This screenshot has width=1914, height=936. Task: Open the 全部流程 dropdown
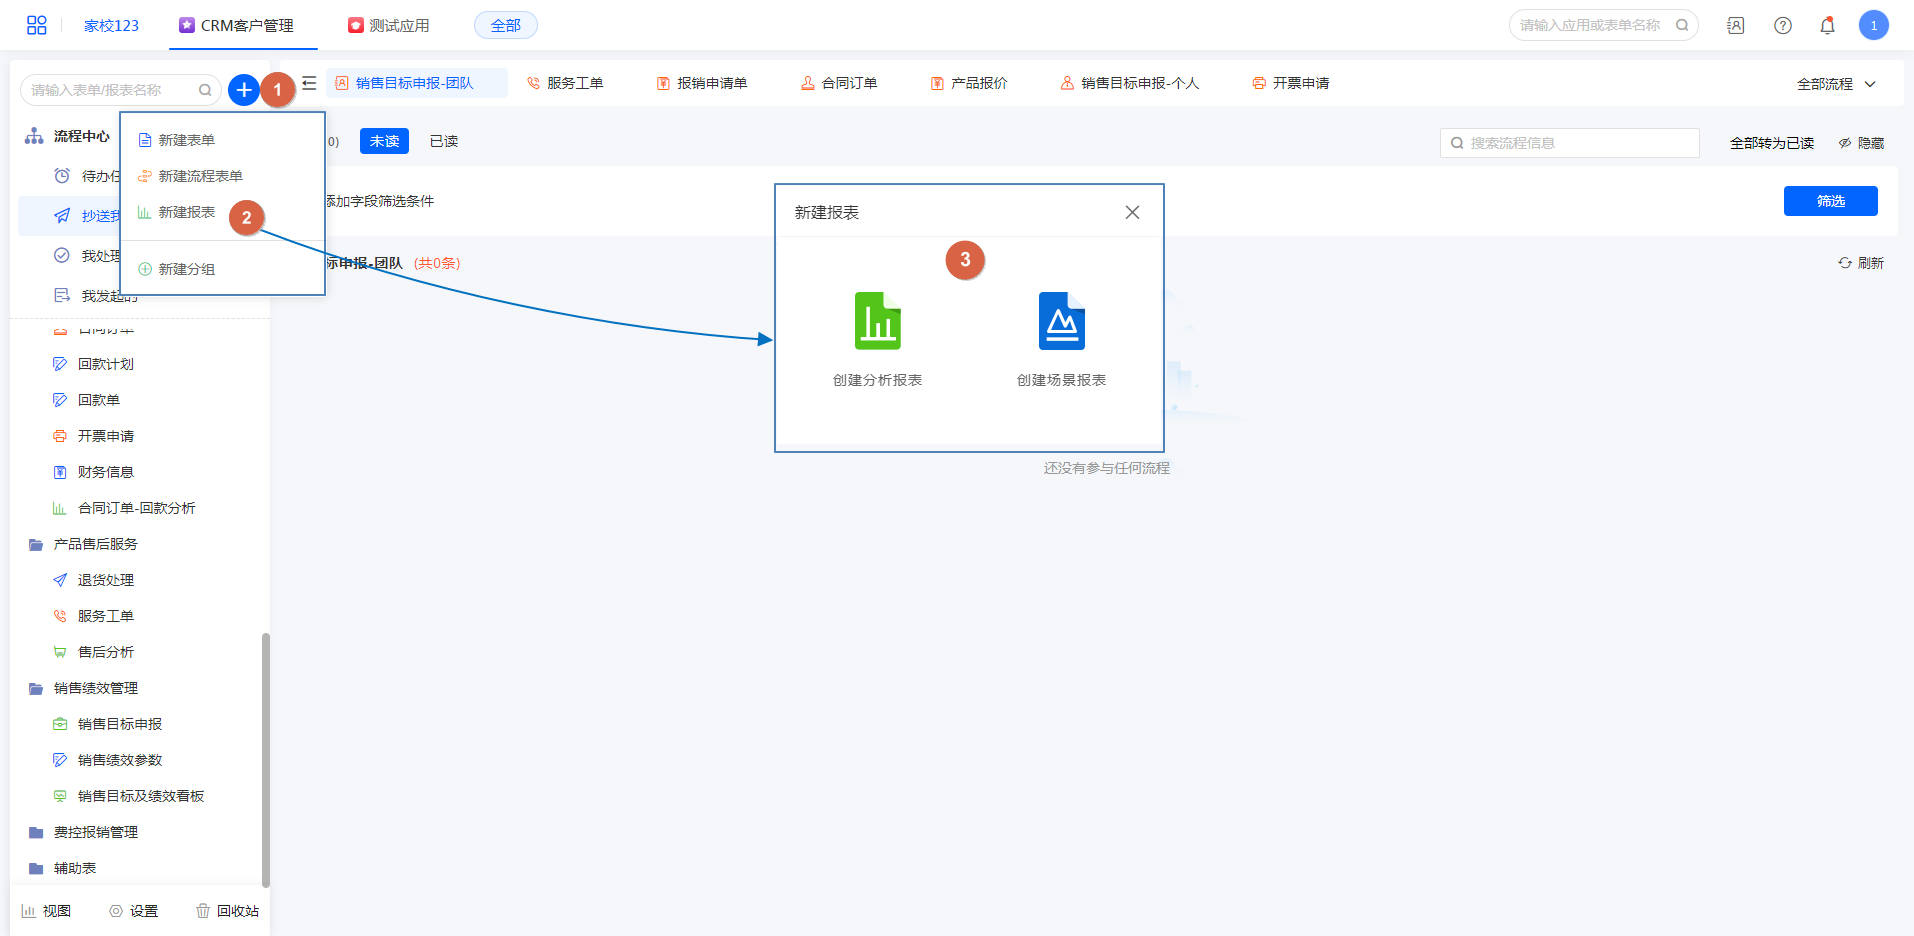point(1835,84)
